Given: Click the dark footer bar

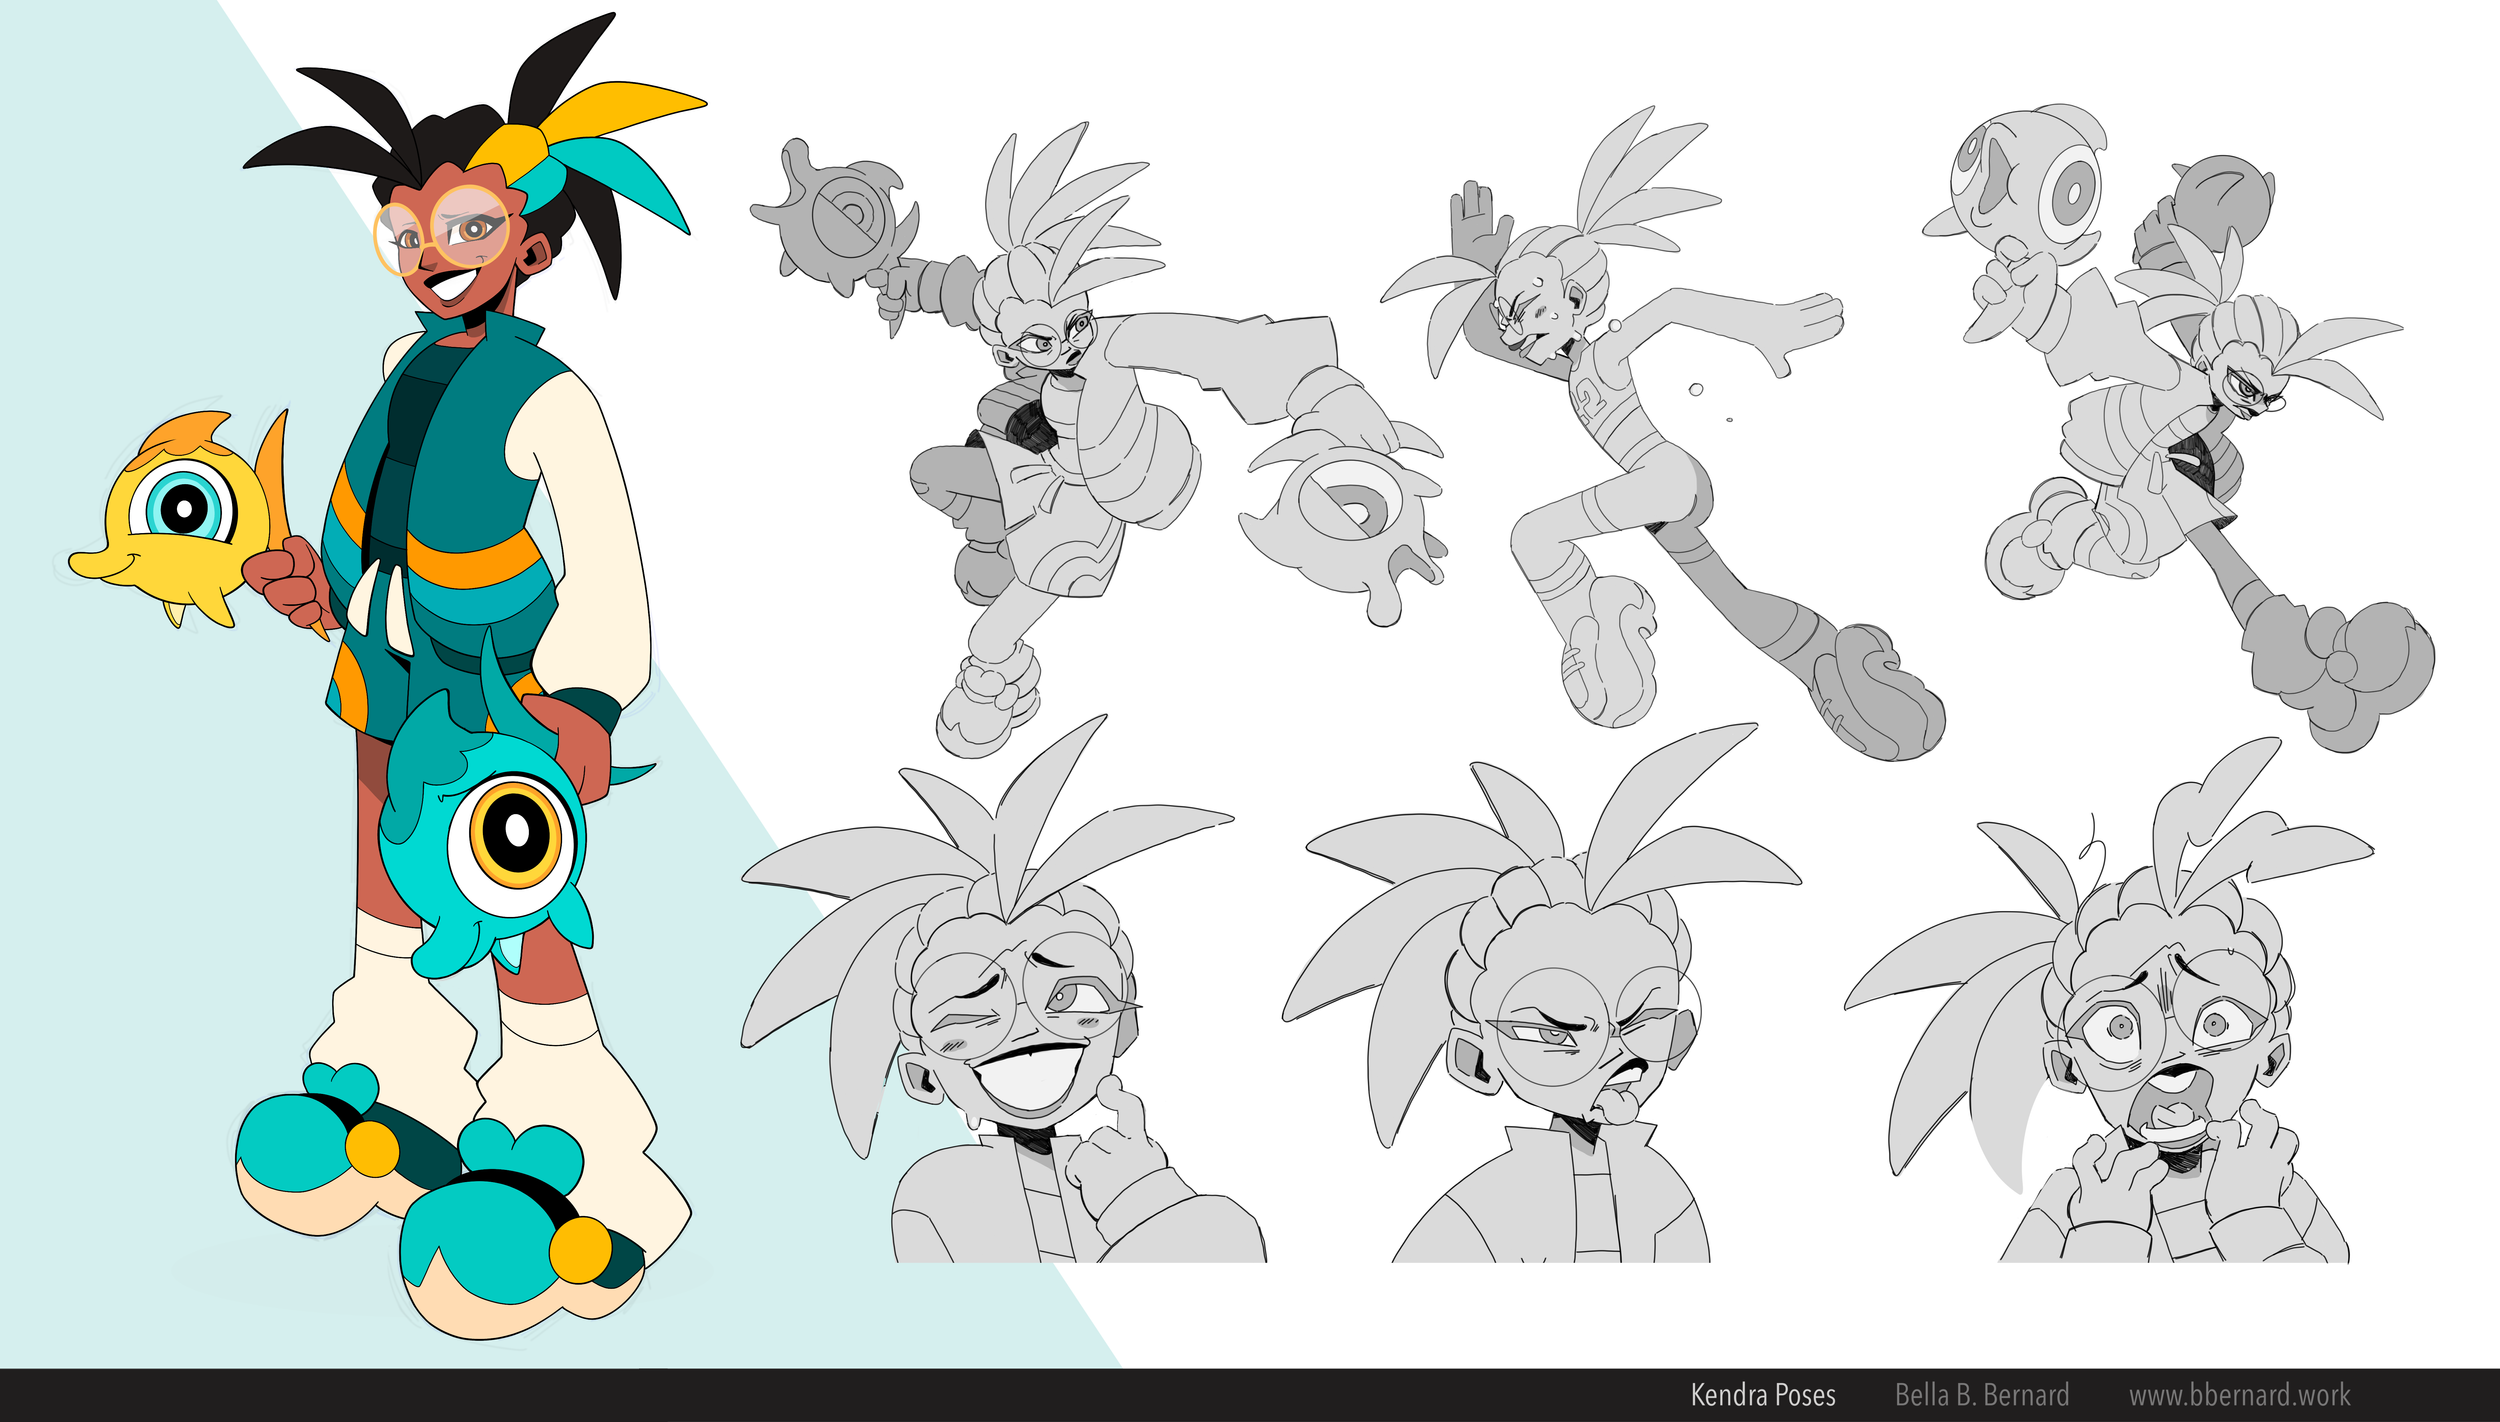Looking at the screenshot, I should 800,1395.
